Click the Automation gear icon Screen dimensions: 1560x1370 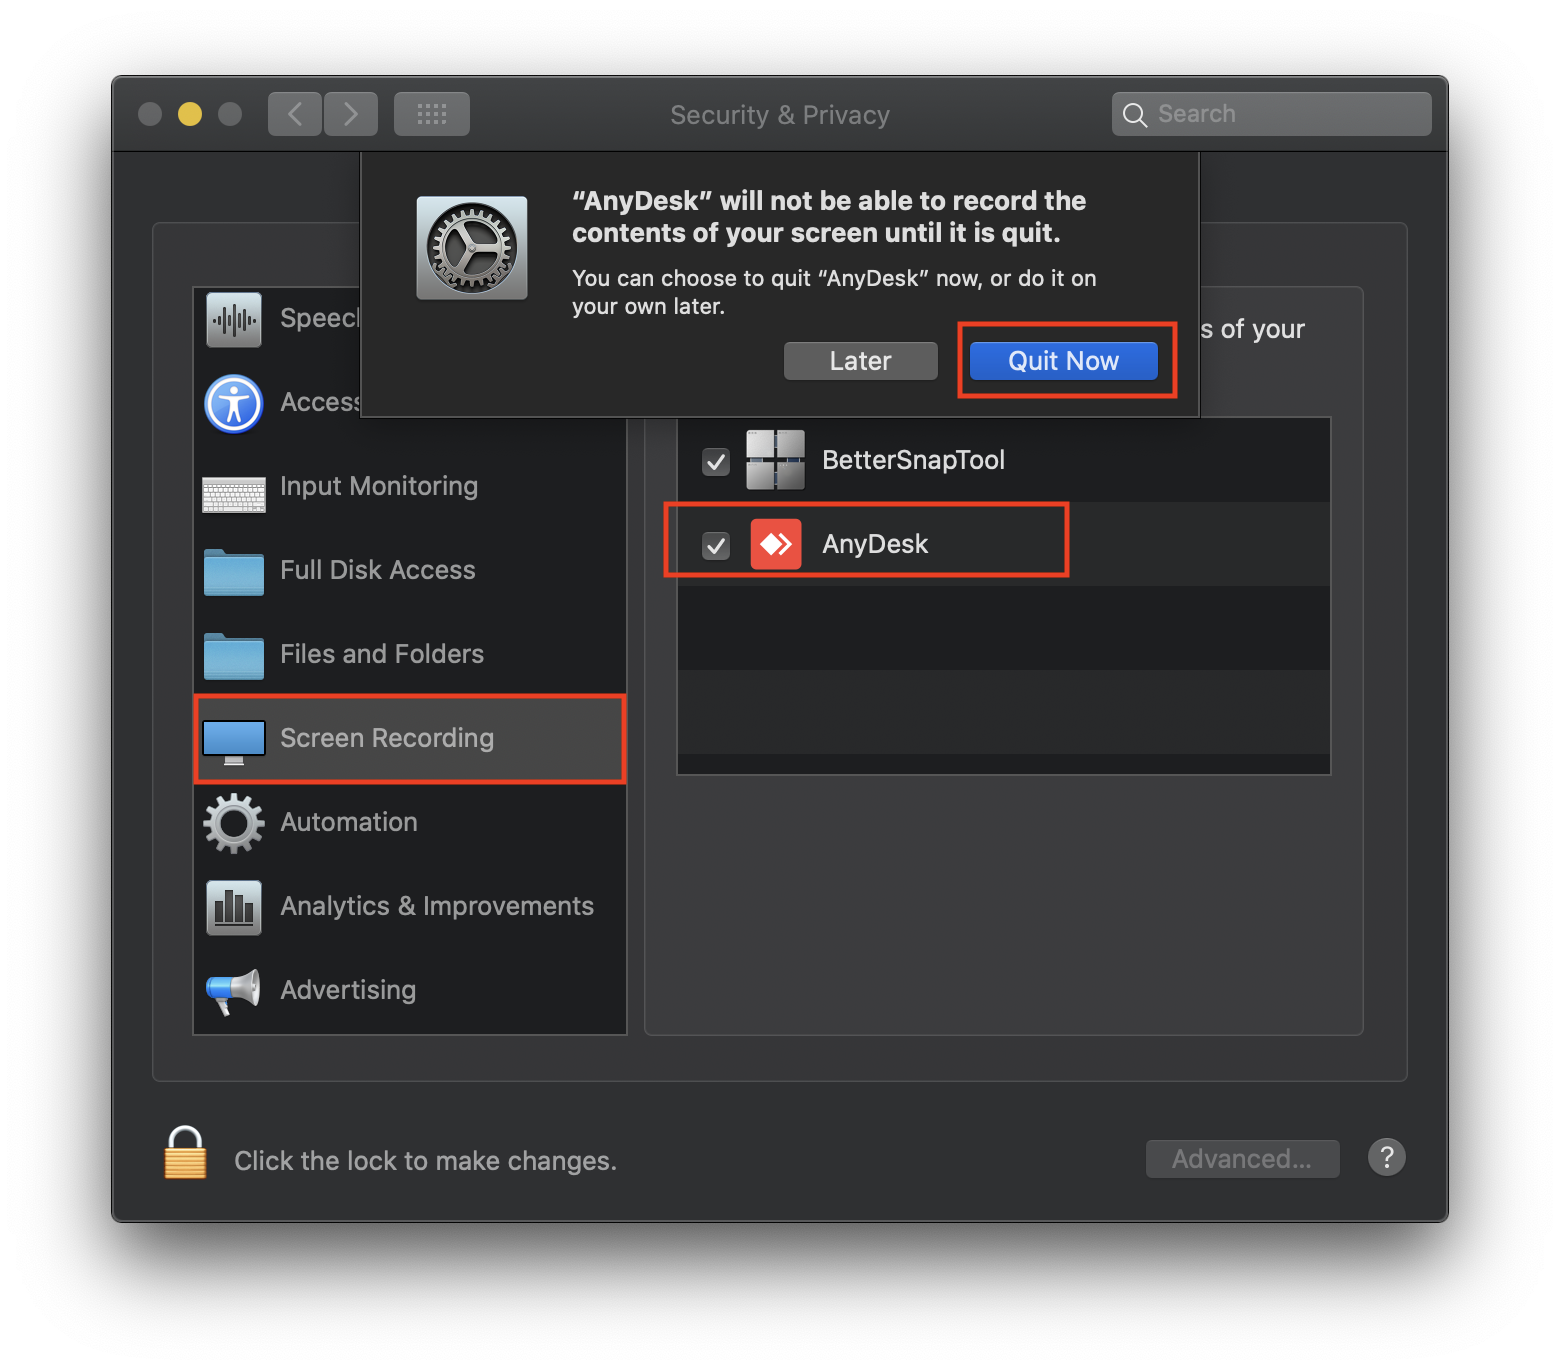(234, 822)
